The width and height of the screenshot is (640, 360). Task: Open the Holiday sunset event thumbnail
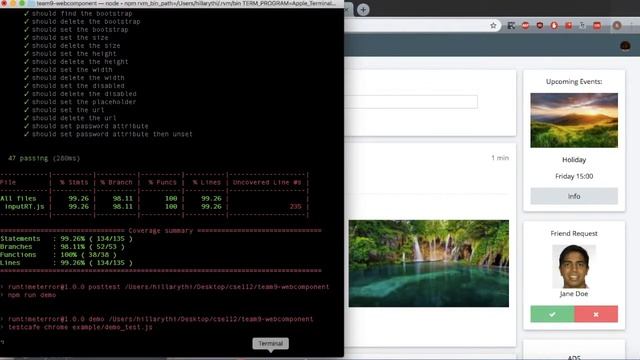(x=574, y=120)
